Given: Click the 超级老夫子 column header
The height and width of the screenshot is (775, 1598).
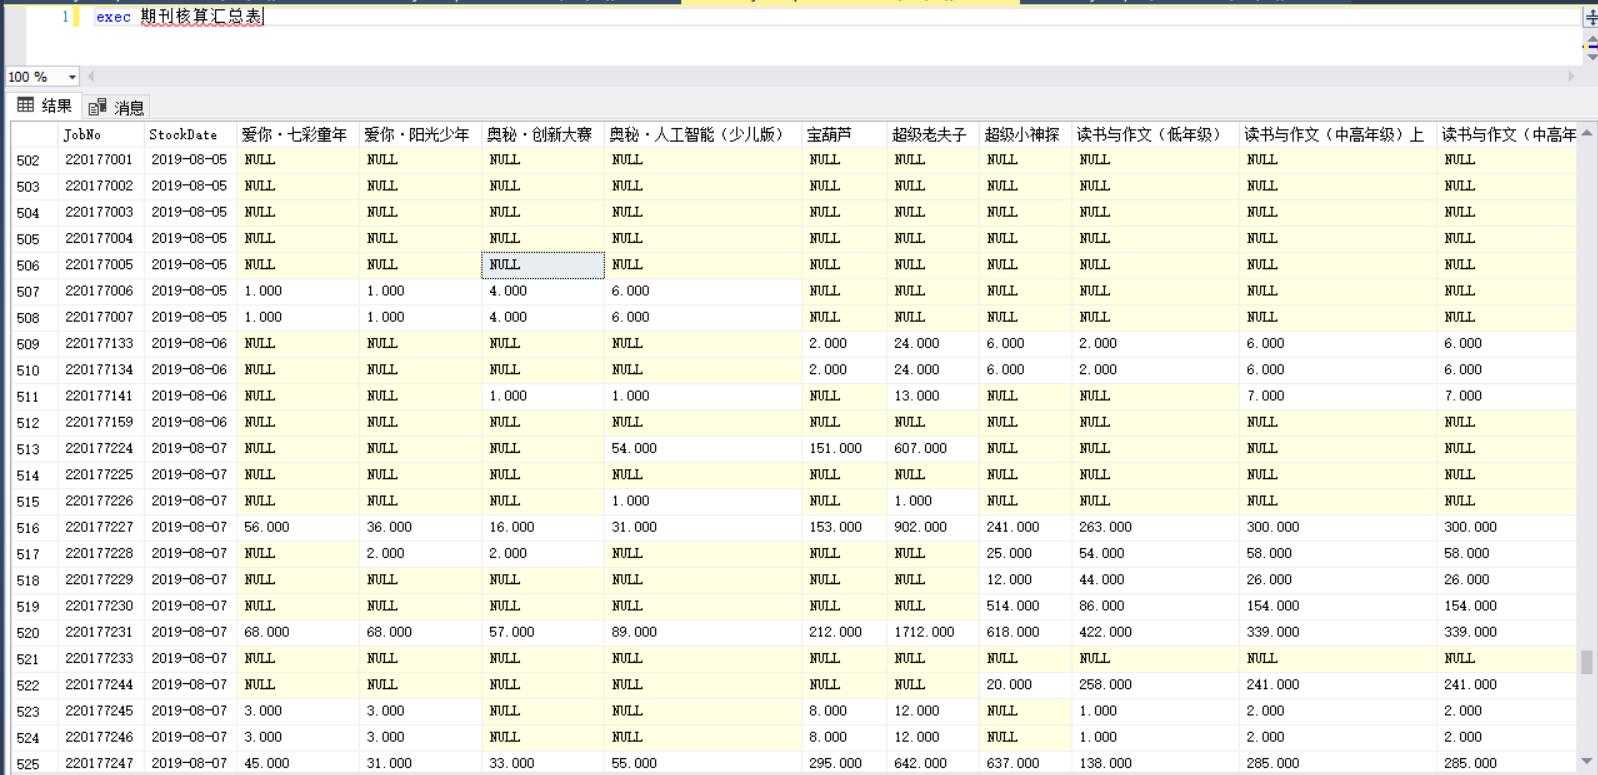Looking at the screenshot, I should point(932,134).
